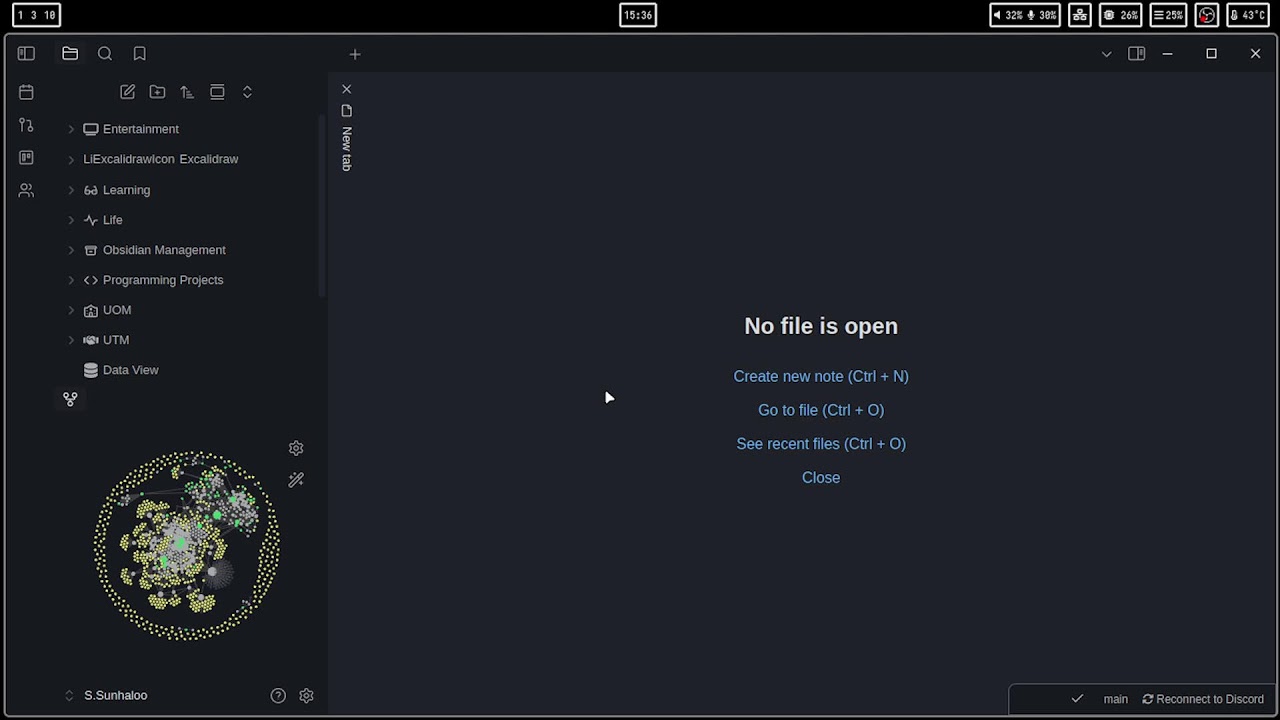
Task: Click the auto-reveal current file icon
Action: click(x=217, y=92)
